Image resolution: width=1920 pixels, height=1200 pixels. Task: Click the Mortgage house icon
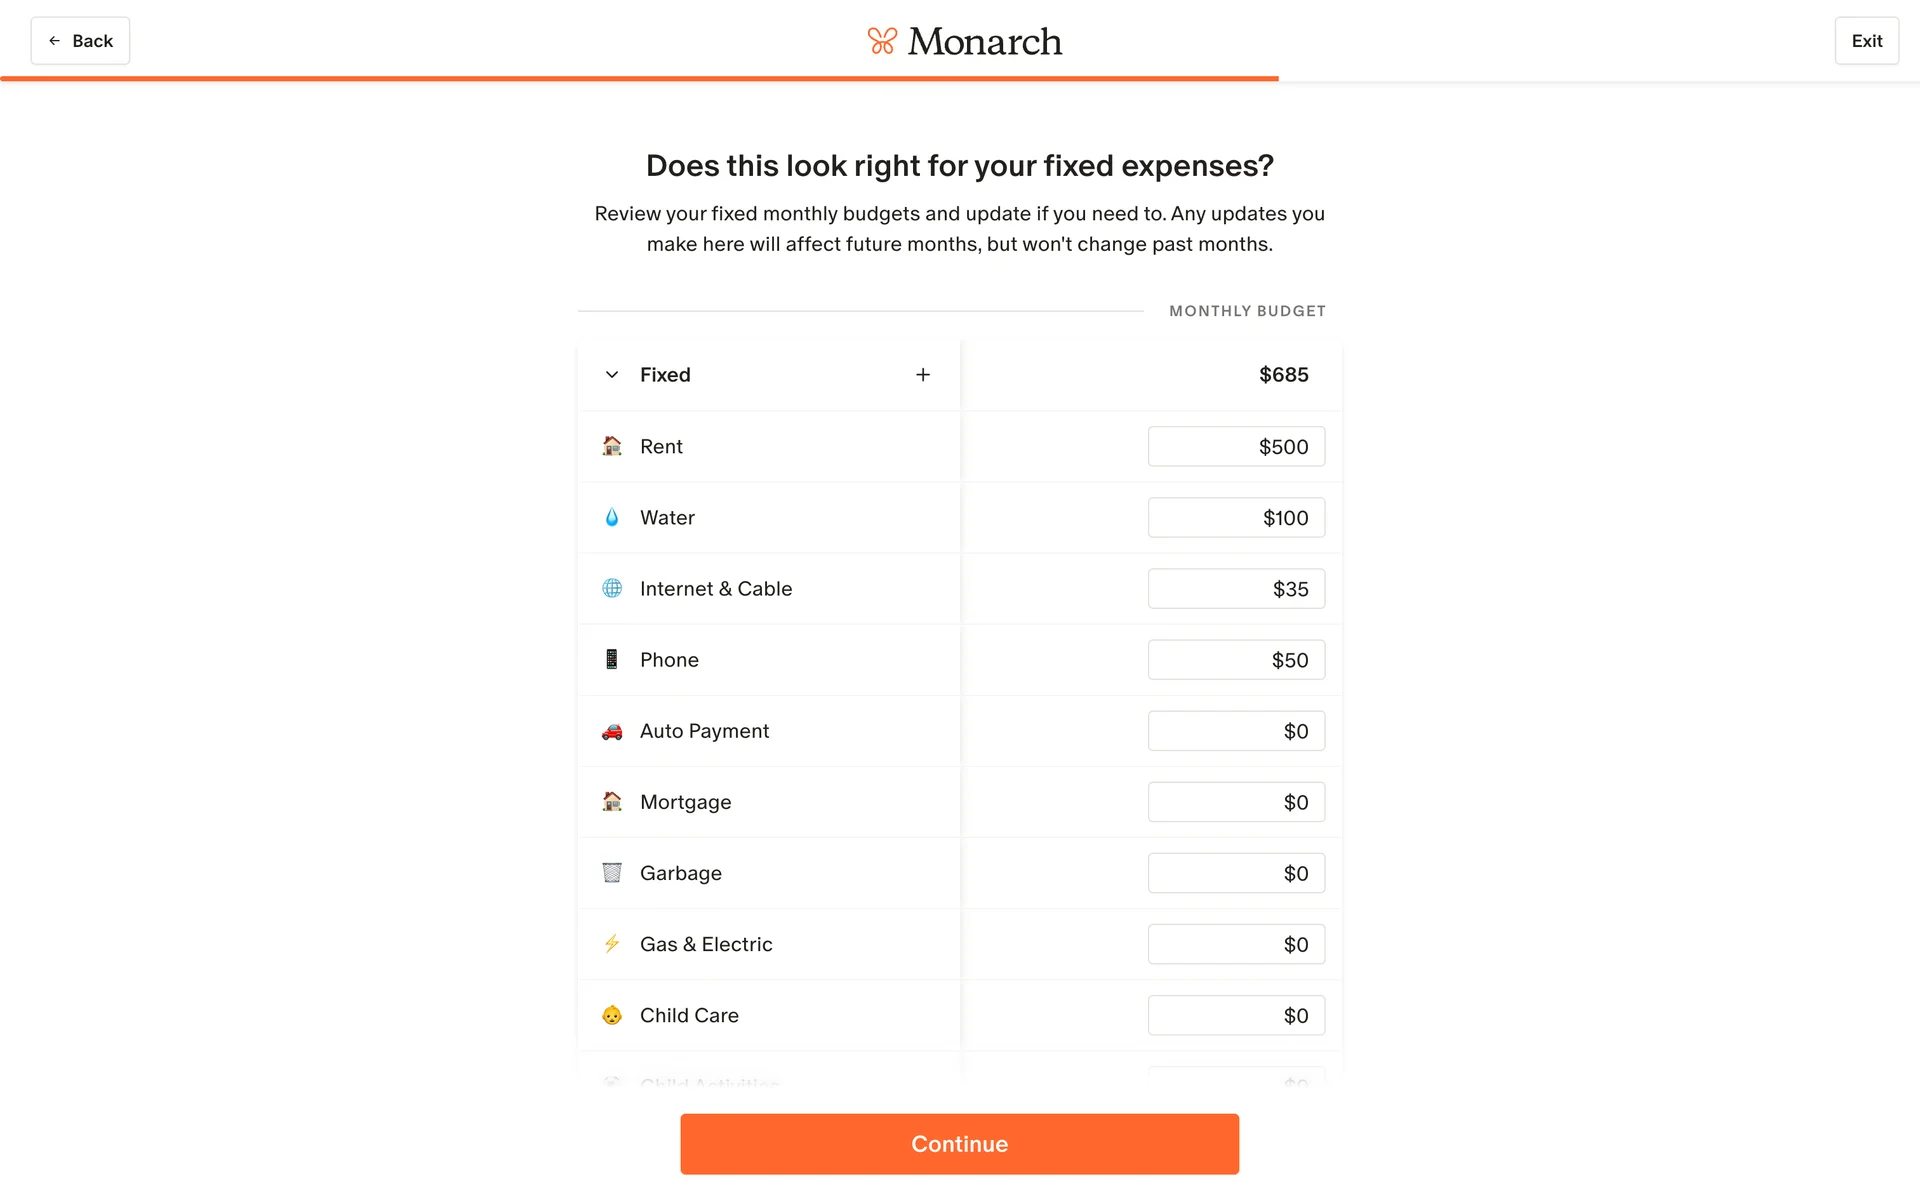[612, 802]
